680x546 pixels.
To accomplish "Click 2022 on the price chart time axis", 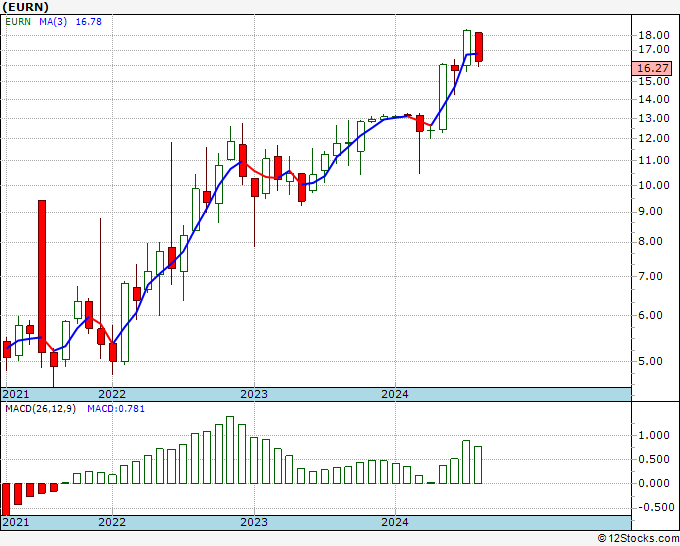I will pos(112,394).
